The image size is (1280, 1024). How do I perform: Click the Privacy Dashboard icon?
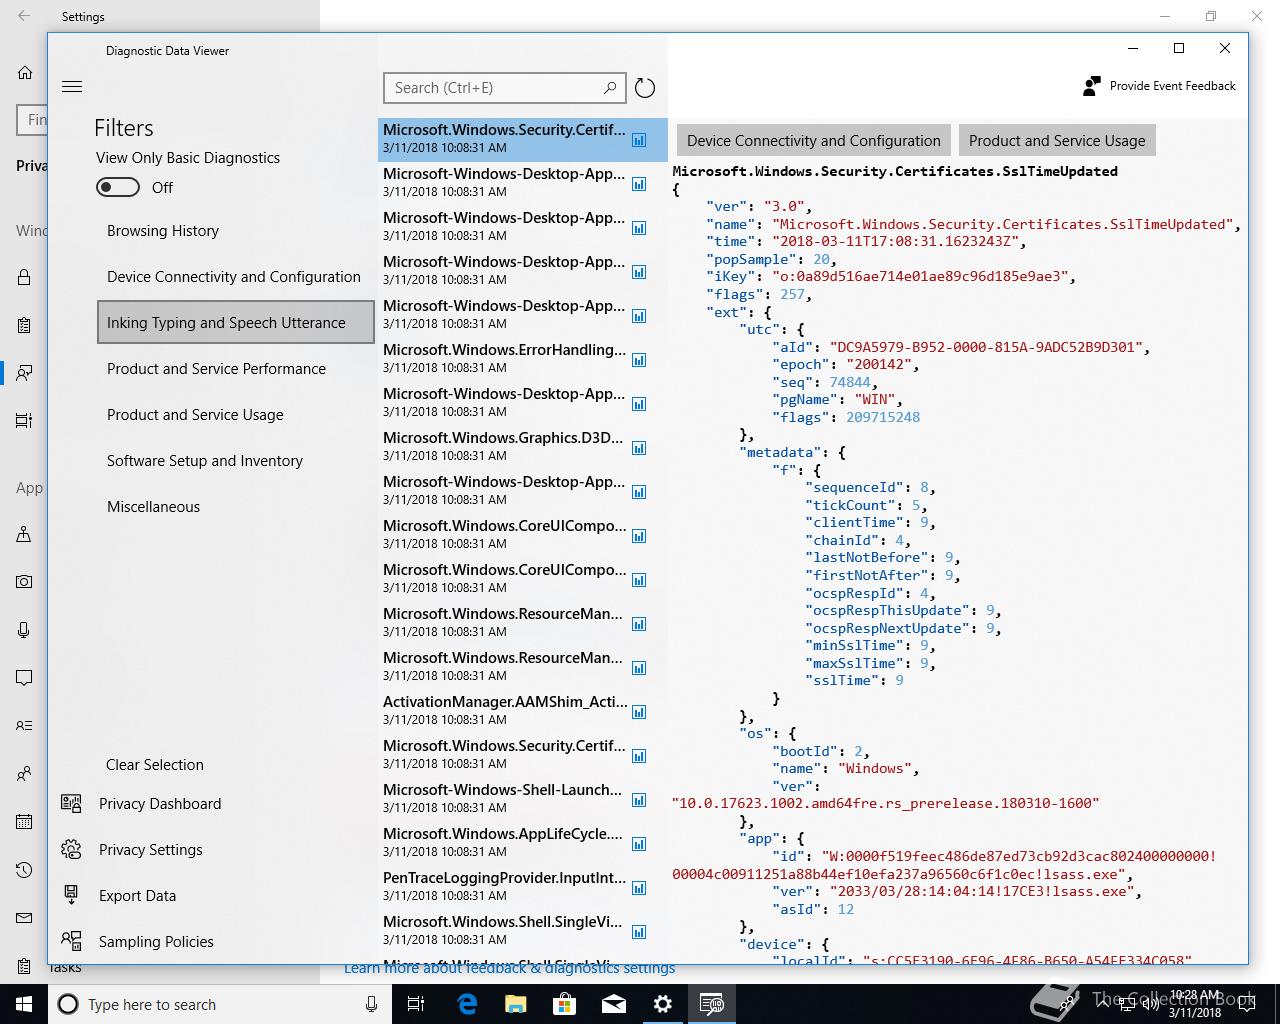pos(71,803)
